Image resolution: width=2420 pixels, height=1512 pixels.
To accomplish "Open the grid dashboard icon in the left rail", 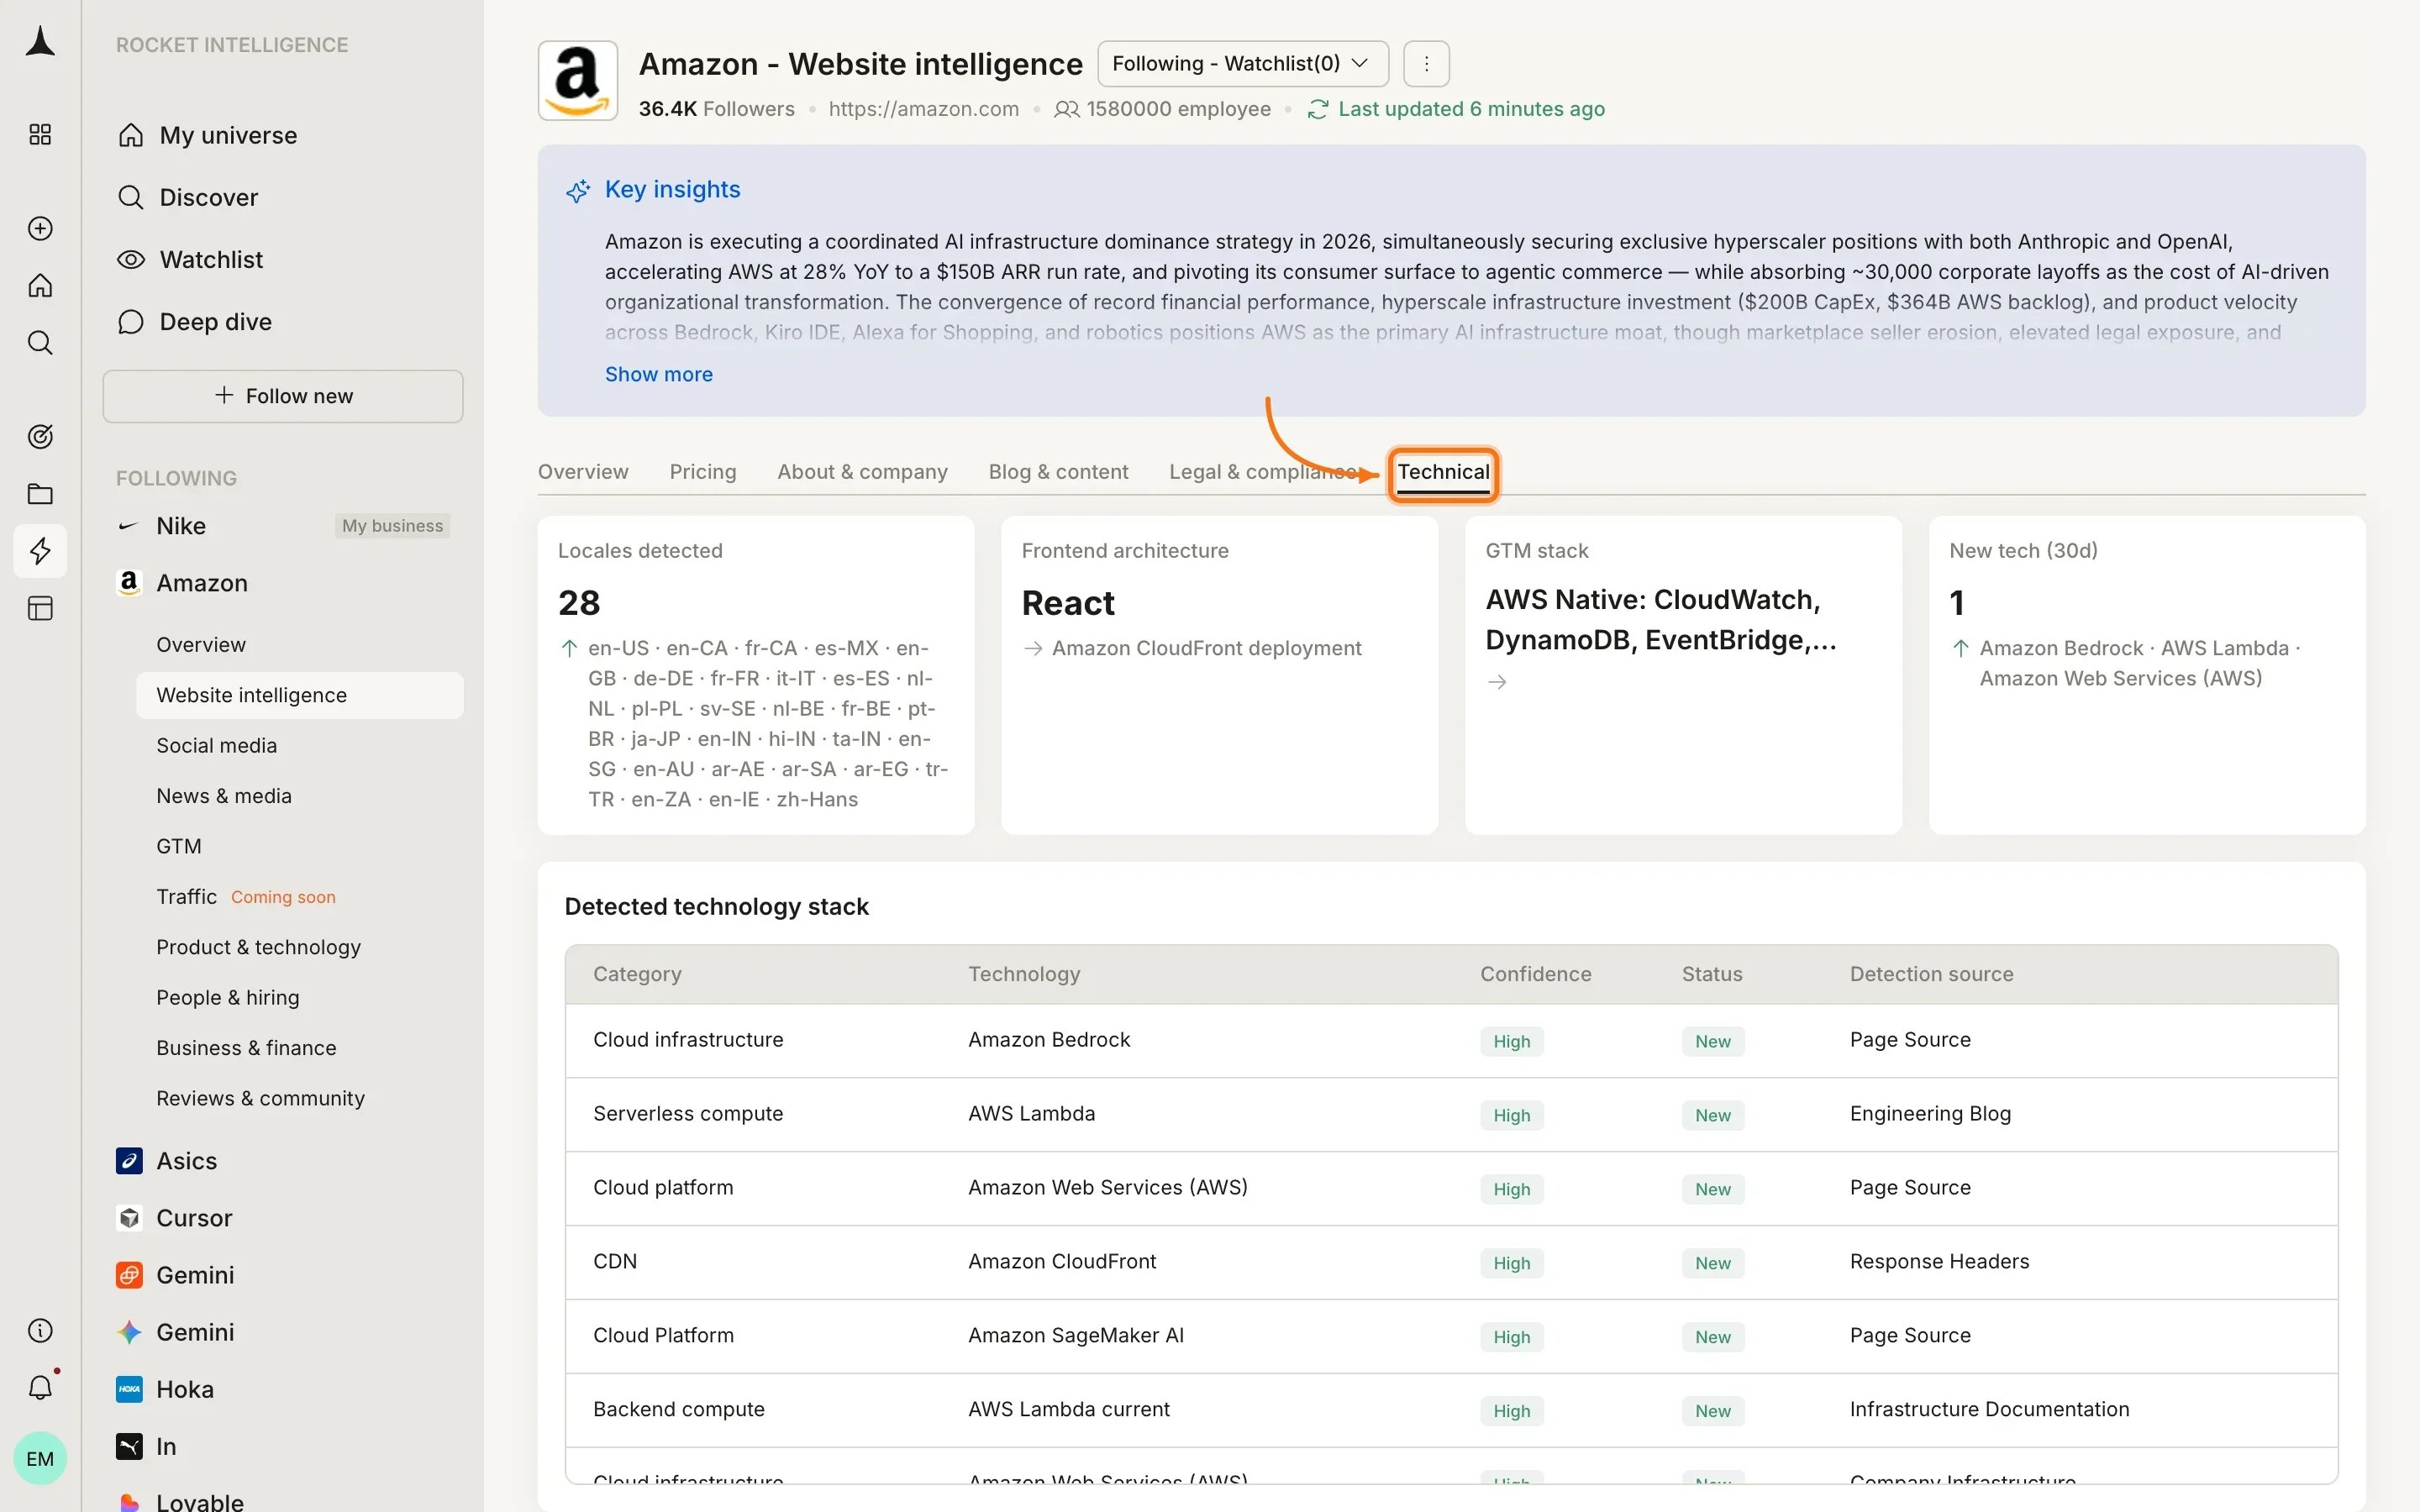I will tap(40, 134).
